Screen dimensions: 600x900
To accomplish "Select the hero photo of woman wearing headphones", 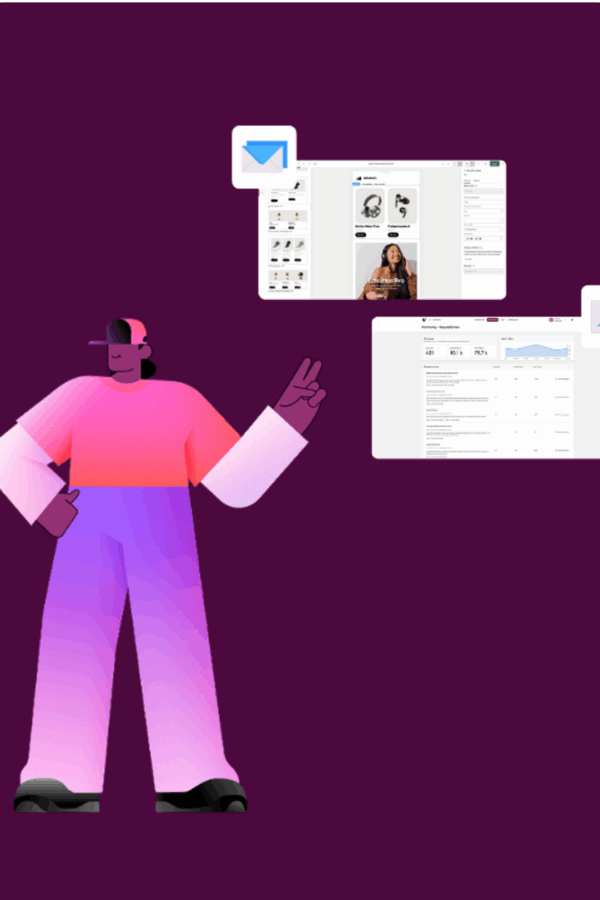I will tap(386, 271).
